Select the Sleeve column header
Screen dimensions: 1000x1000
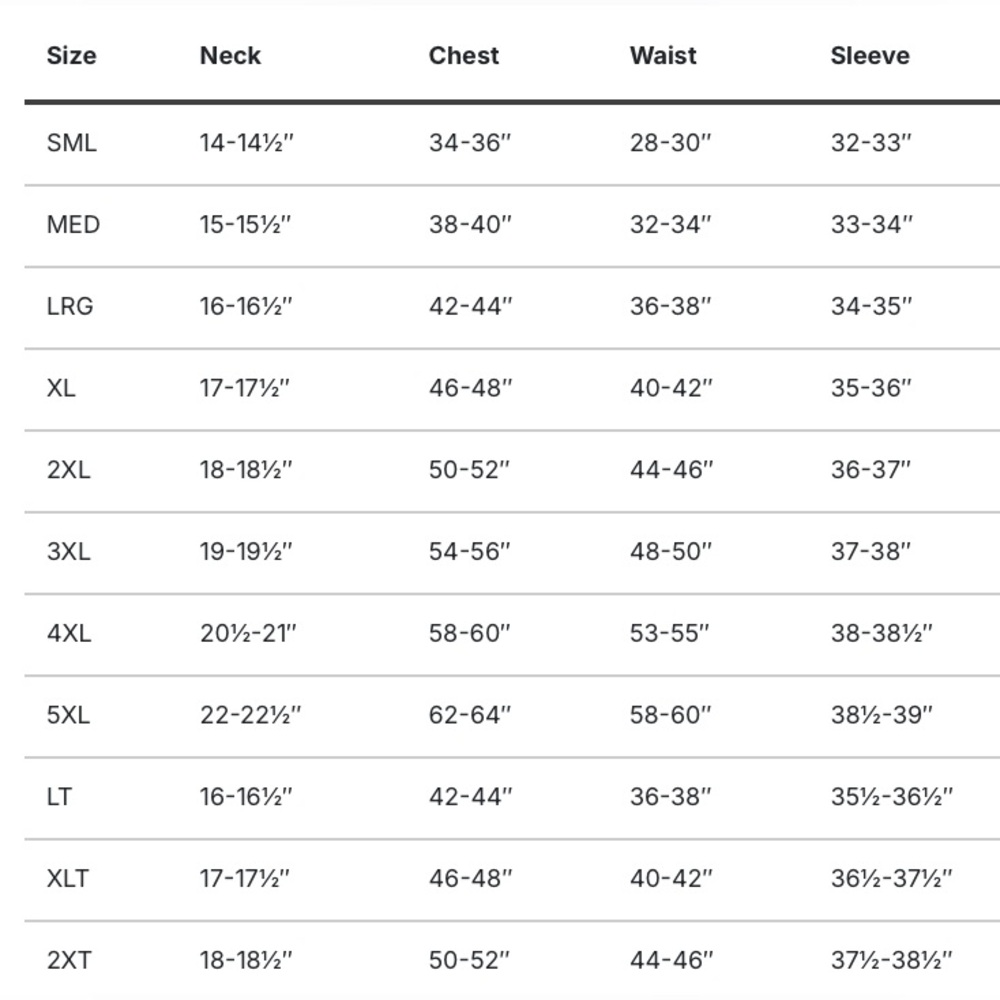point(870,56)
